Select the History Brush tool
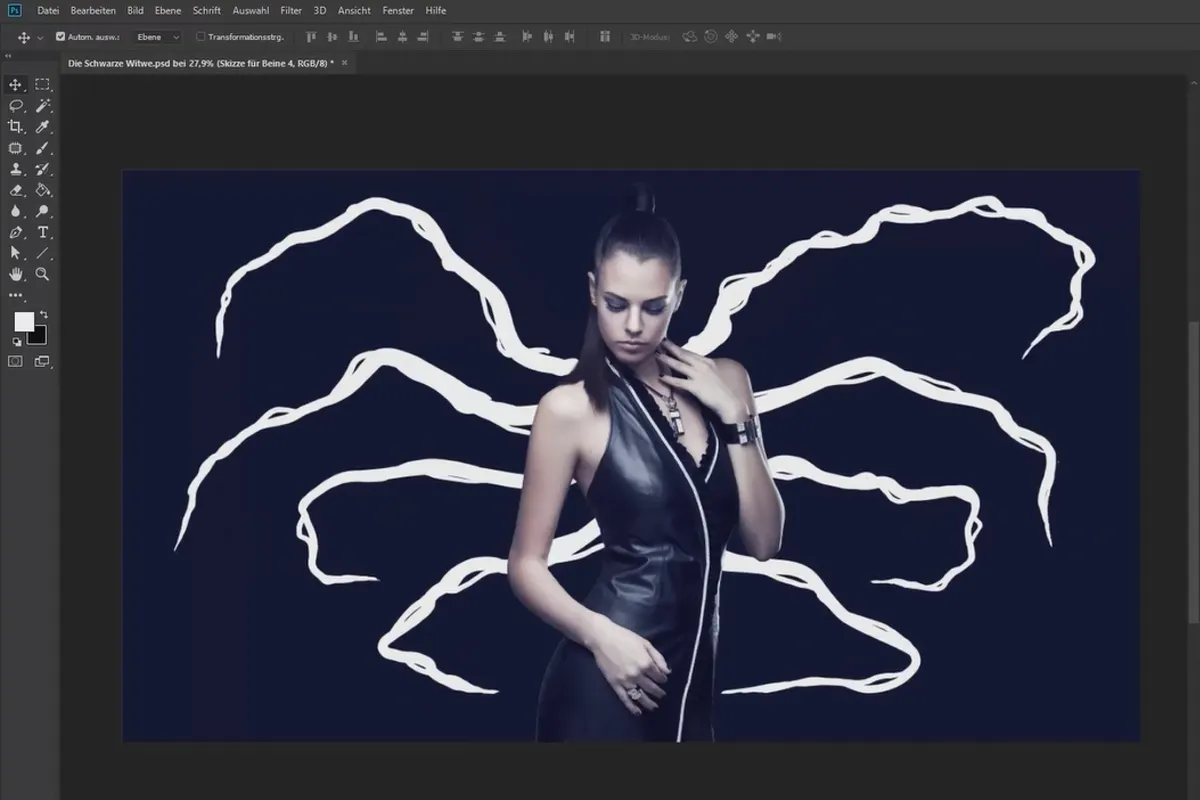1200x800 pixels. [43, 169]
